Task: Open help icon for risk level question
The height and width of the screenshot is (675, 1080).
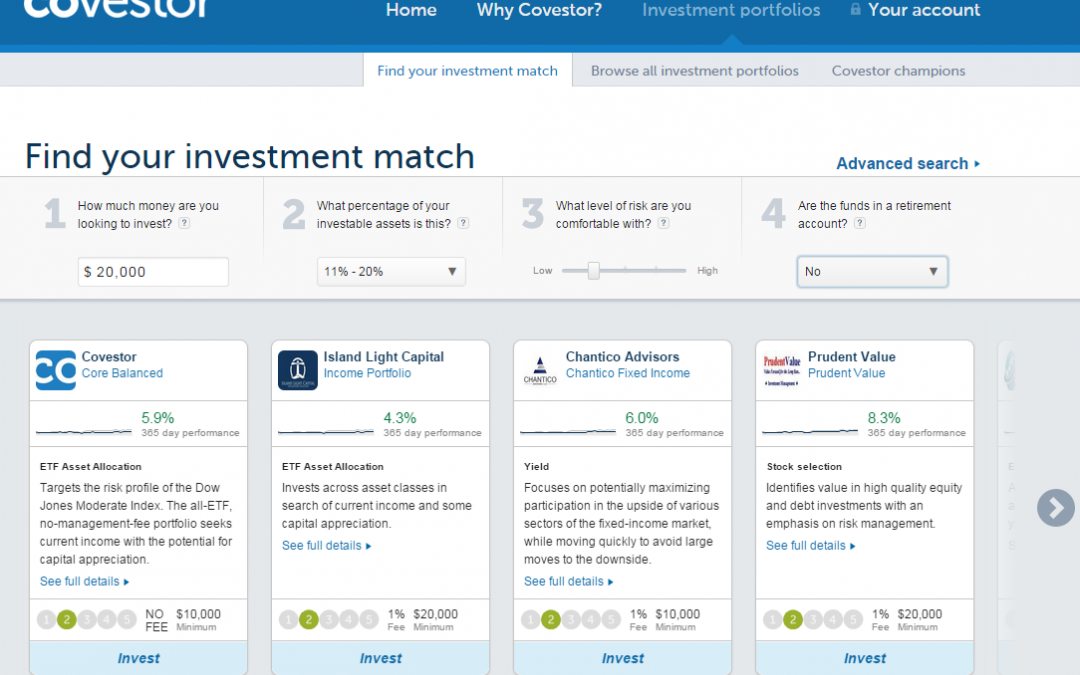Action: [x=664, y=224]
